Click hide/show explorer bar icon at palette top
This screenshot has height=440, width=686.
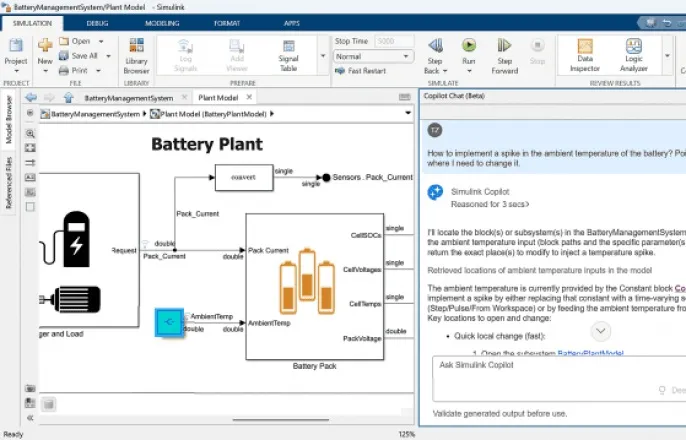30,113
